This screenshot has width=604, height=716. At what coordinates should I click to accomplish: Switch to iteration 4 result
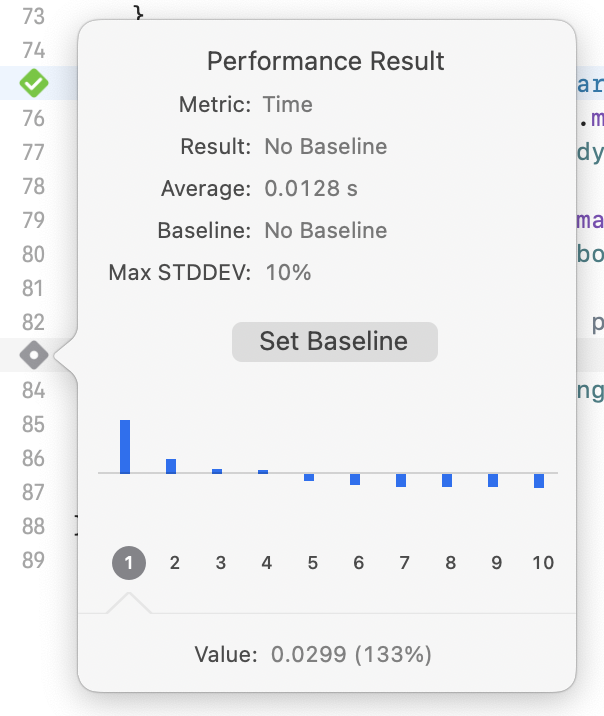(x=267, y=563)
